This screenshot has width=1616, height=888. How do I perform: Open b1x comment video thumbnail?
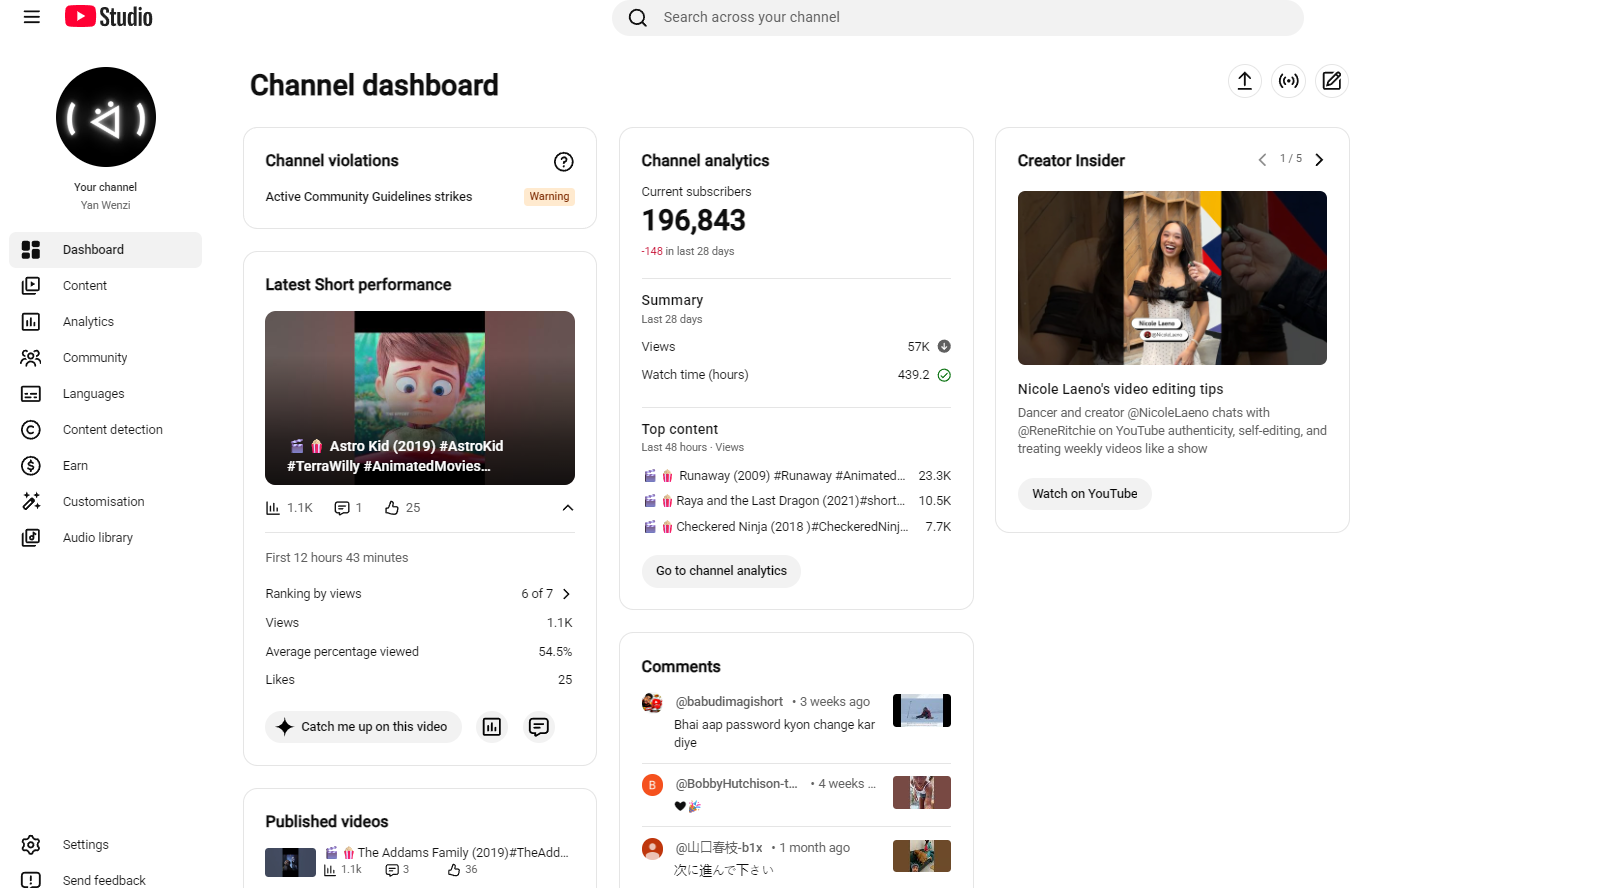click(x=922, y=856)
